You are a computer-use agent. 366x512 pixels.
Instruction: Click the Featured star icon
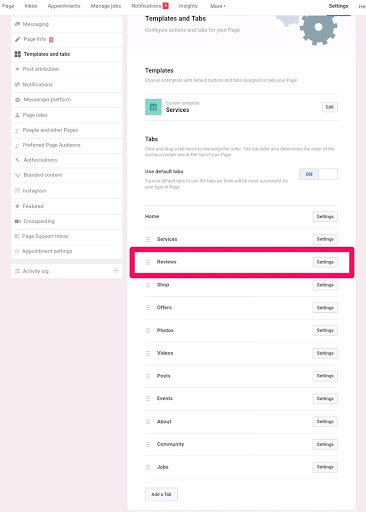pos(17,206)
